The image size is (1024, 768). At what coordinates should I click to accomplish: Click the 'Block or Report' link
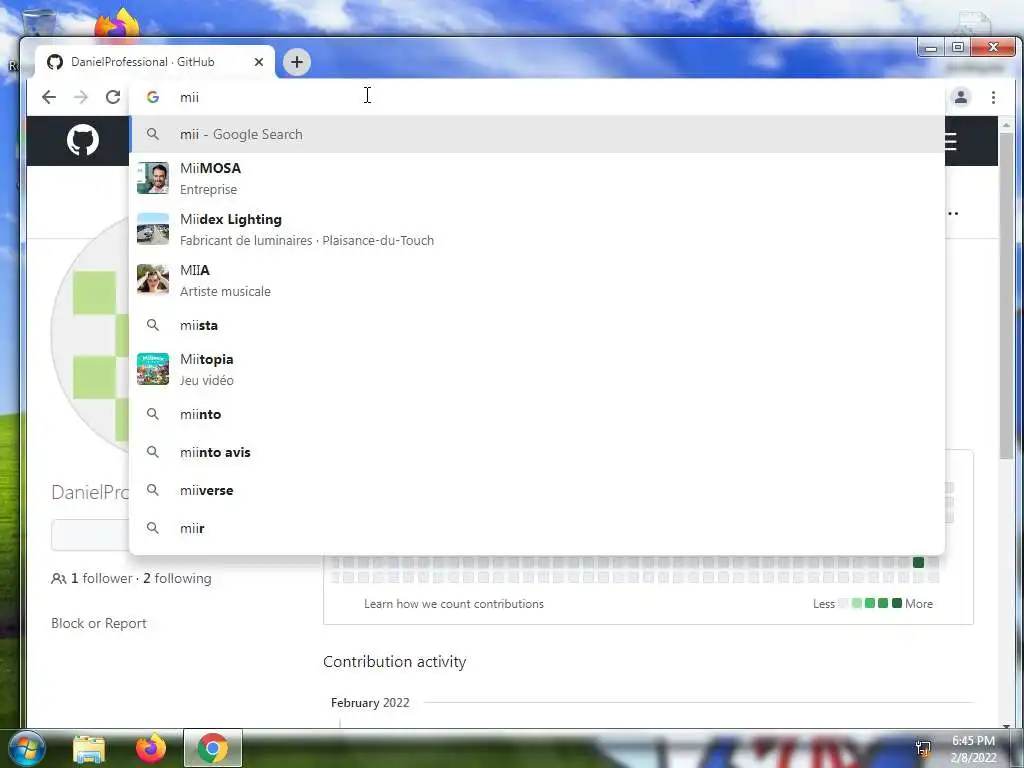[x=99, y=624]
